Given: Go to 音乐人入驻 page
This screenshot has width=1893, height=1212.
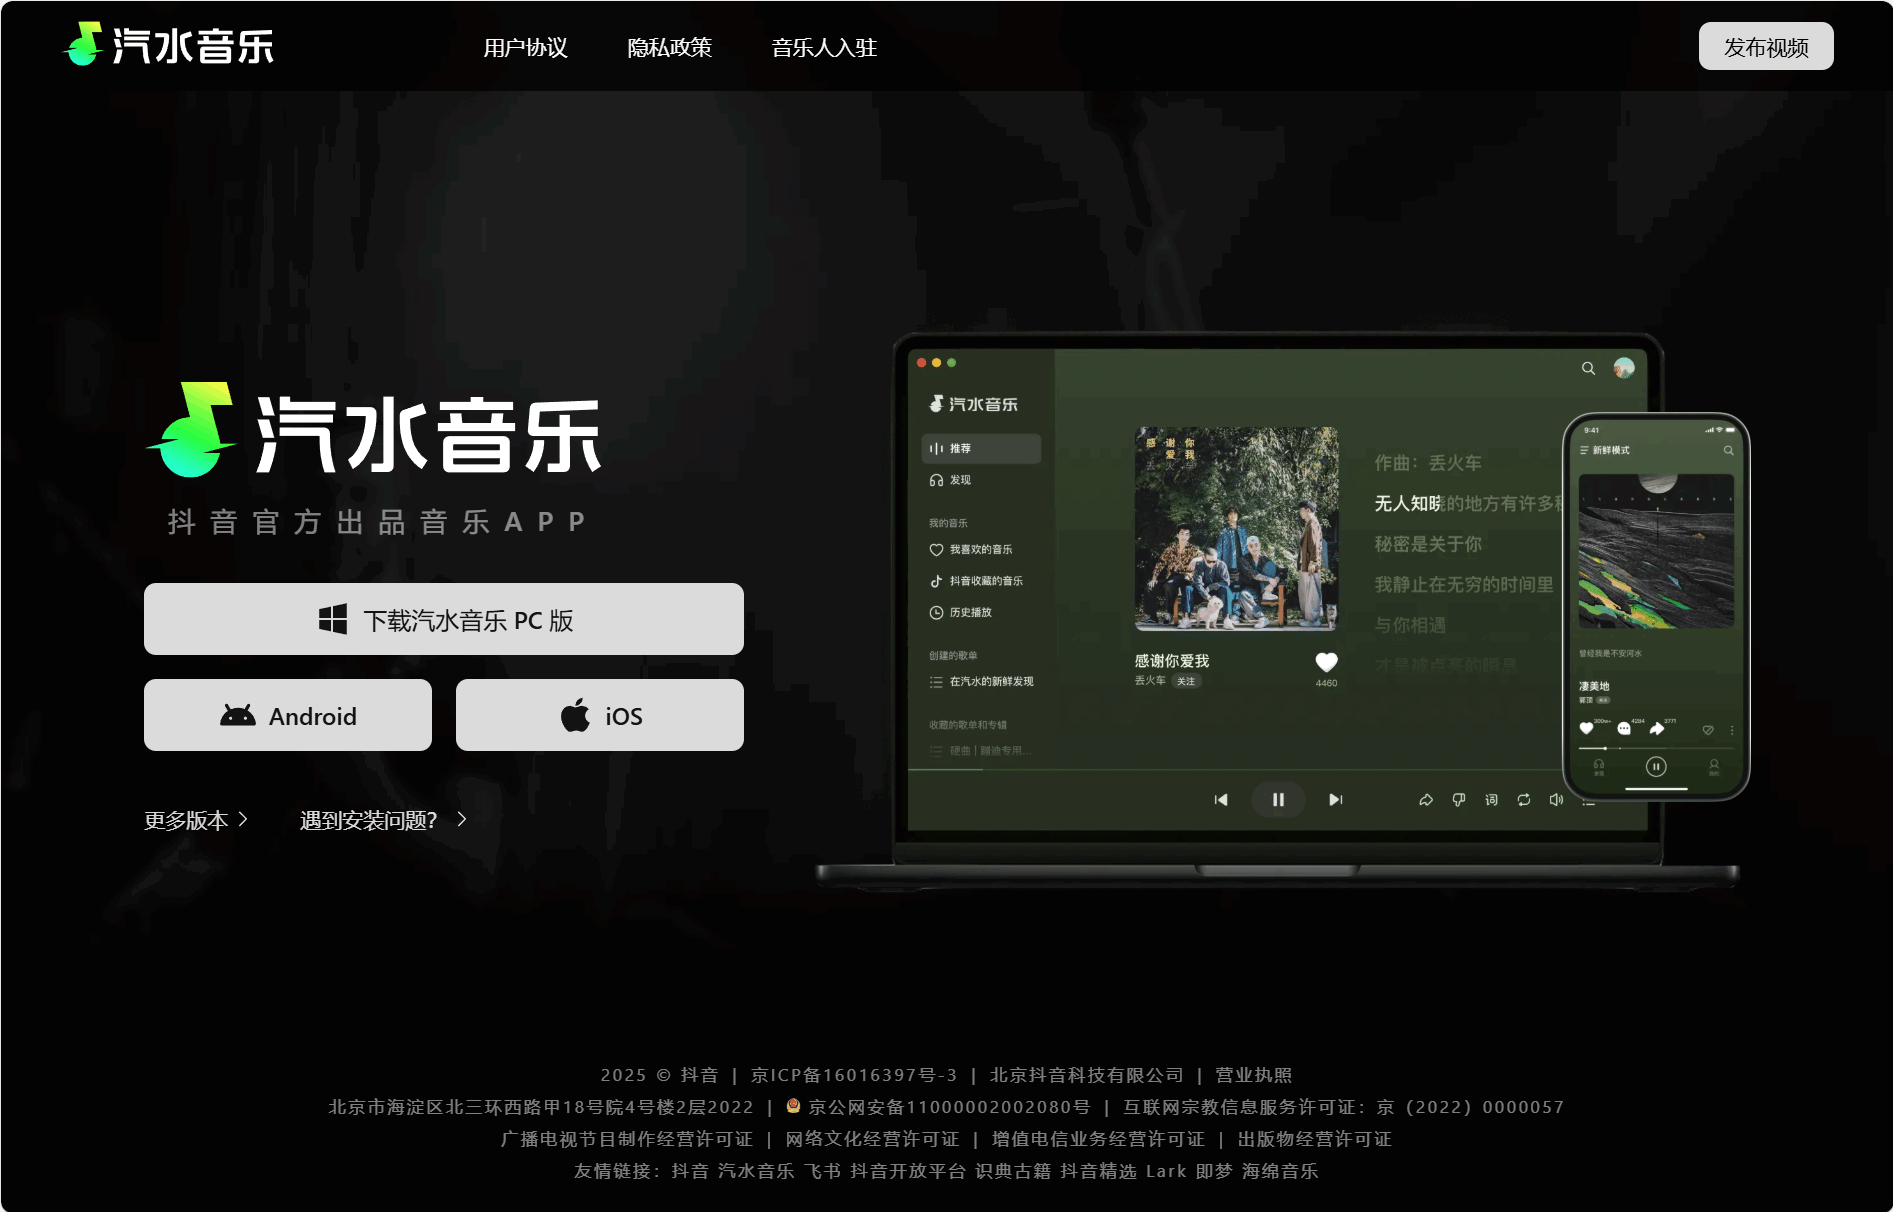Looking at the screenshot, I should pyautogui.click(x=824, y=48).
